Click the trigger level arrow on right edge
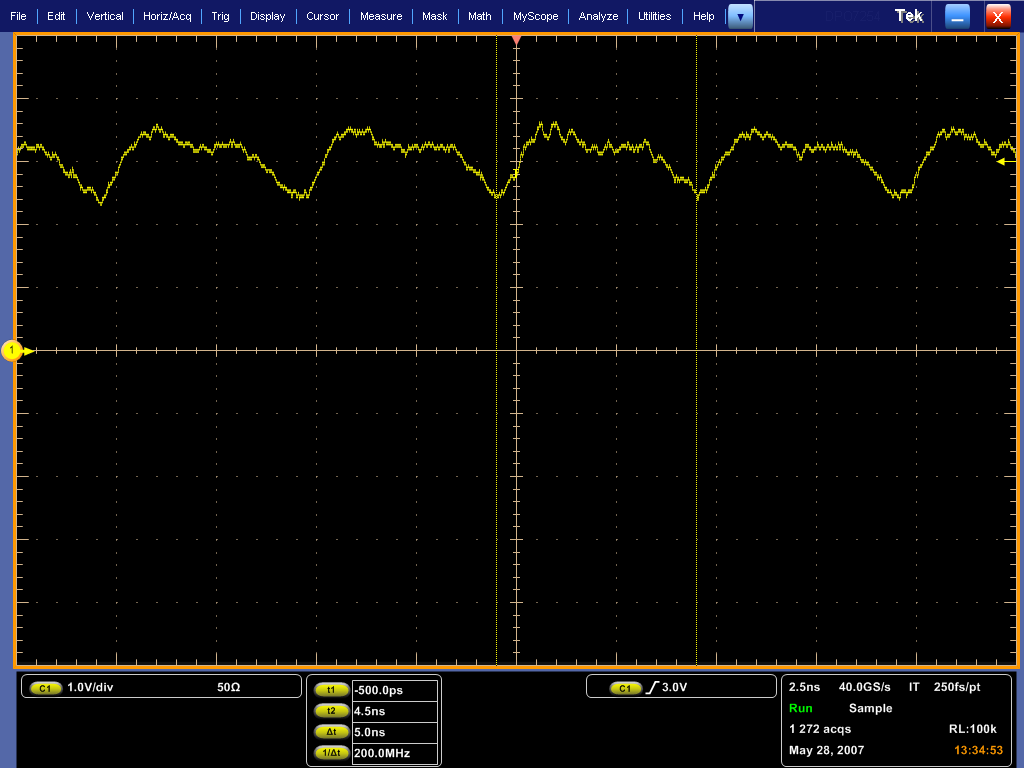The width and height of the screenshot is (1024, 768). tap(1006, 161)
